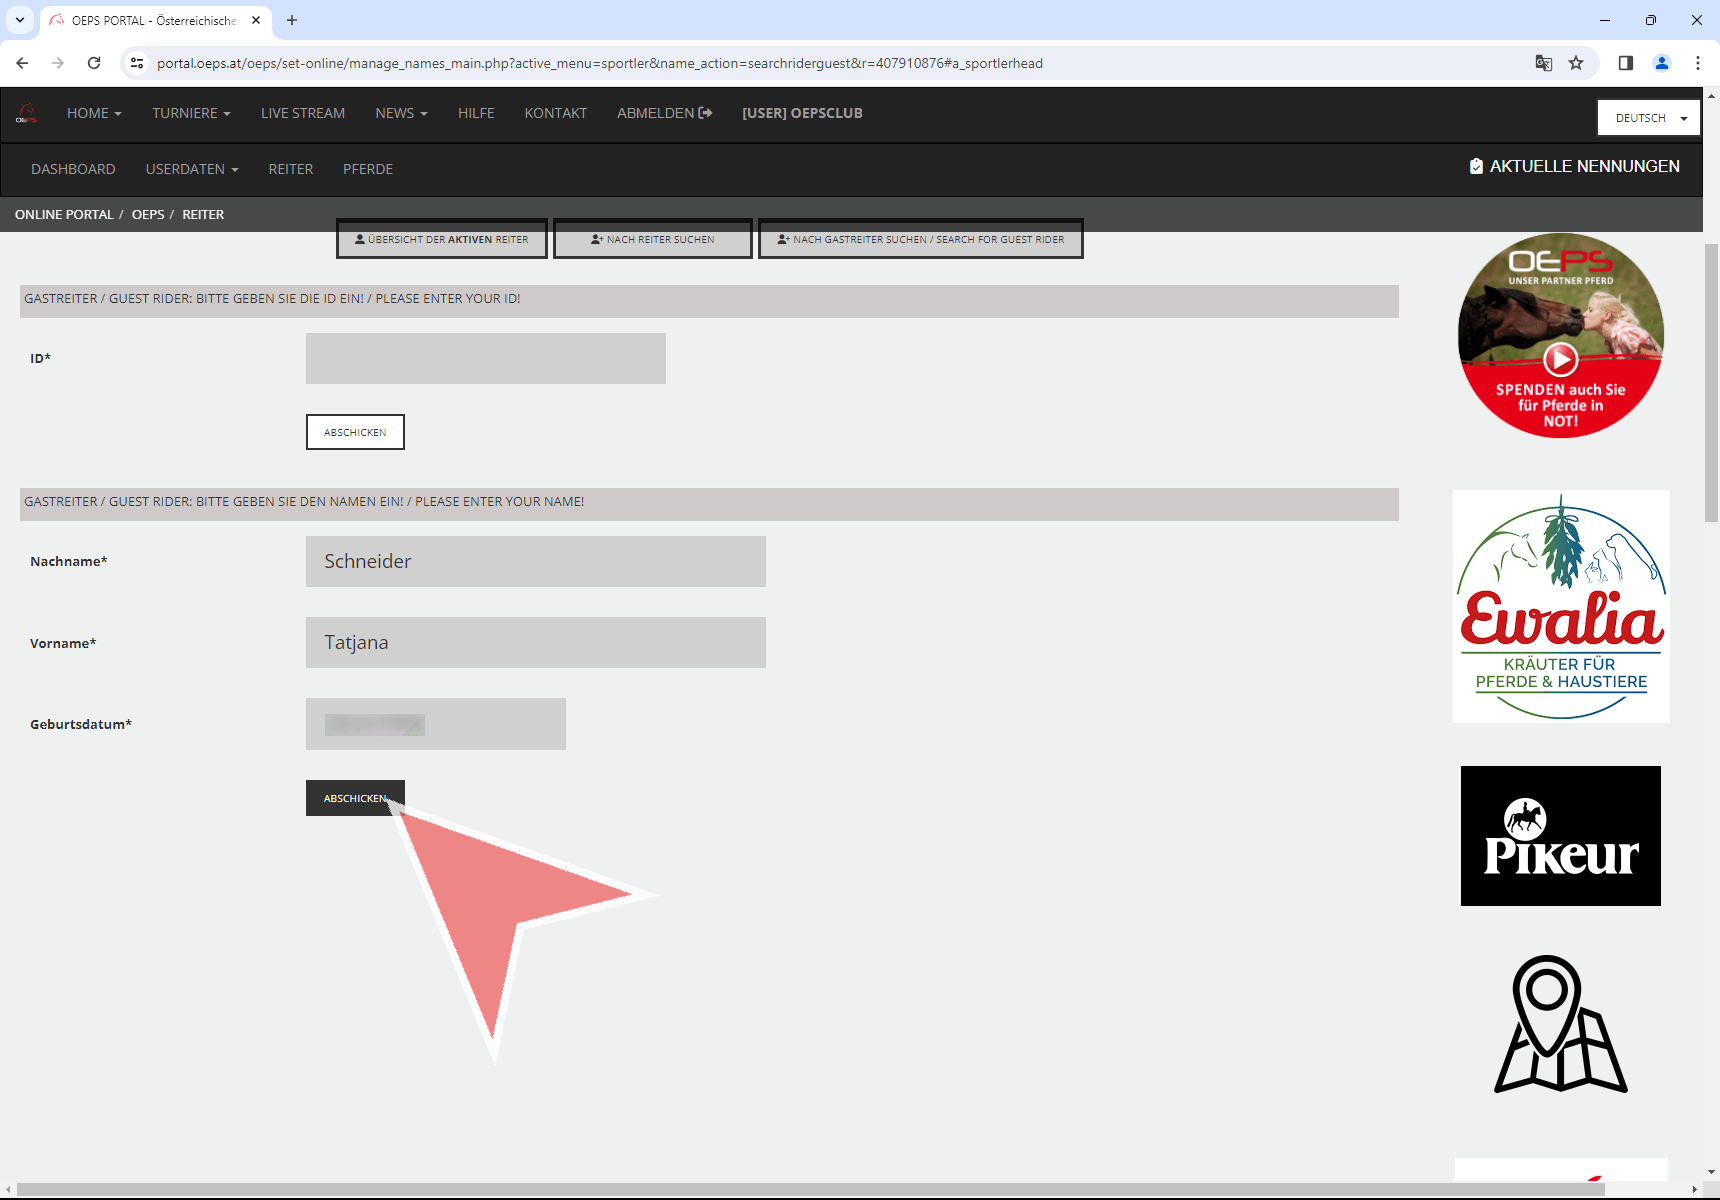This screenshot has width=1720, height=1200.
Task: View site information icon in address bar
Action: point(137,63)
